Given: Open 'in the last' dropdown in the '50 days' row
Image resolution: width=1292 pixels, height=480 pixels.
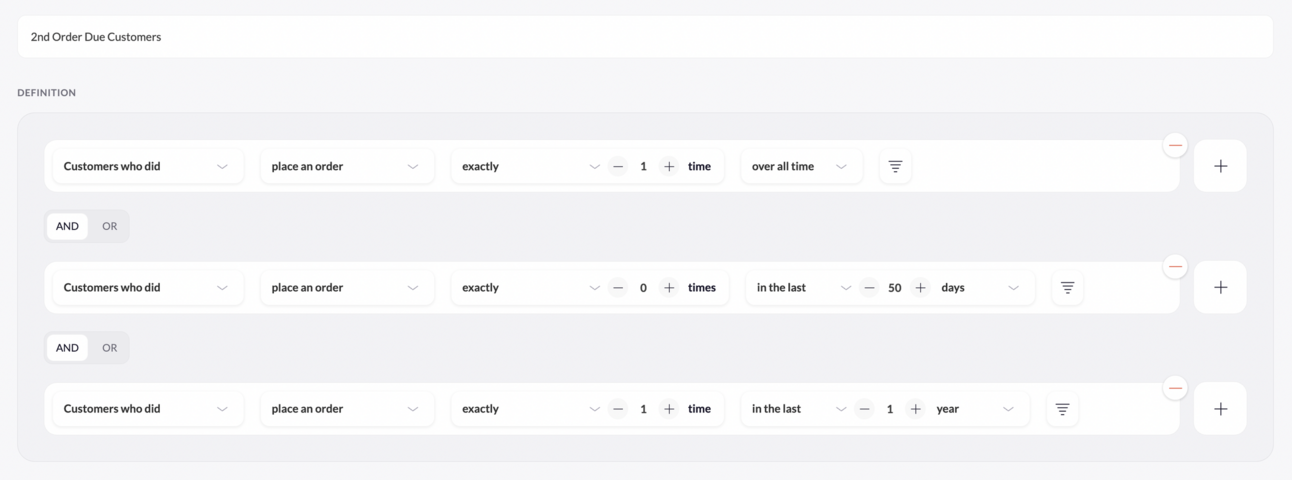Looking at the screenshot, I should click(x=803, y=287).
